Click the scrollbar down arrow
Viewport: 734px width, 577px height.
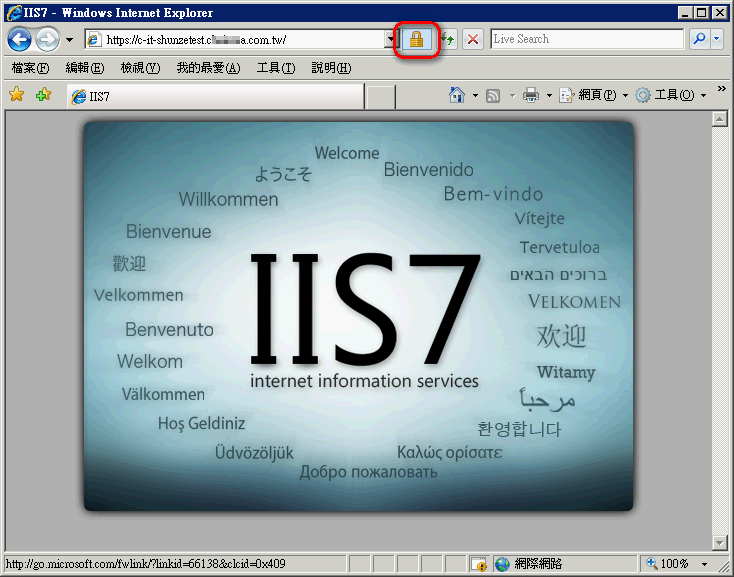719,542
